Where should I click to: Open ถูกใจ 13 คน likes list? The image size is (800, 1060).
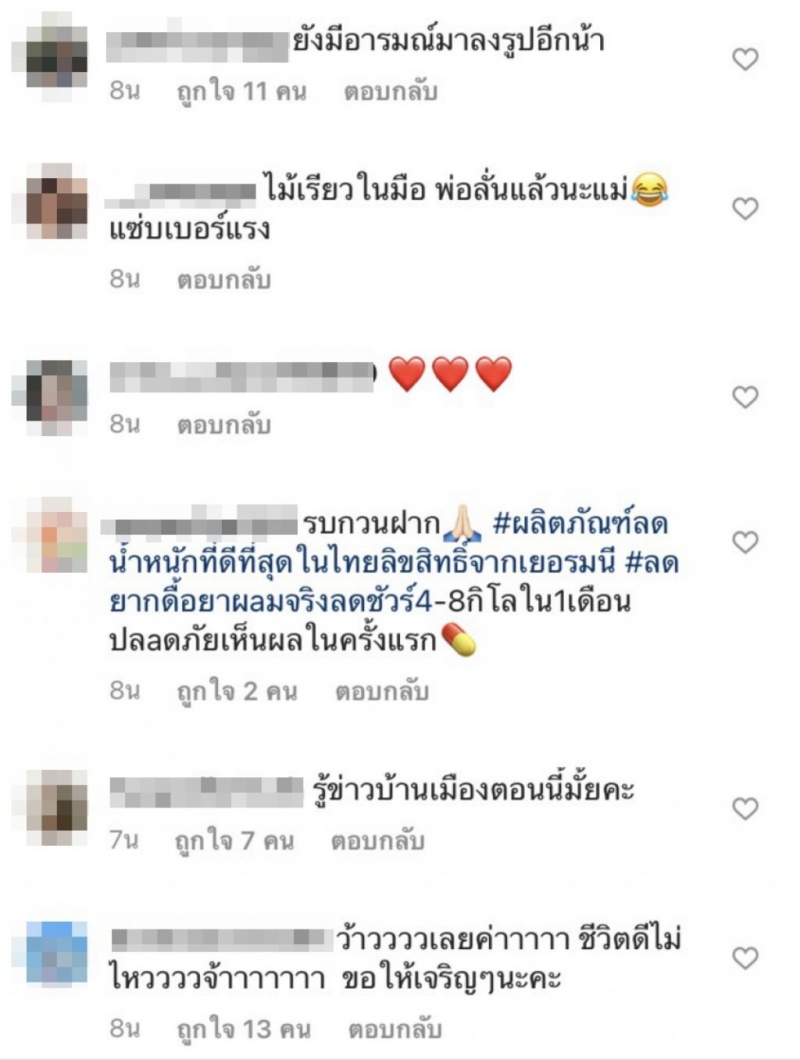(x=243, y=1029)
